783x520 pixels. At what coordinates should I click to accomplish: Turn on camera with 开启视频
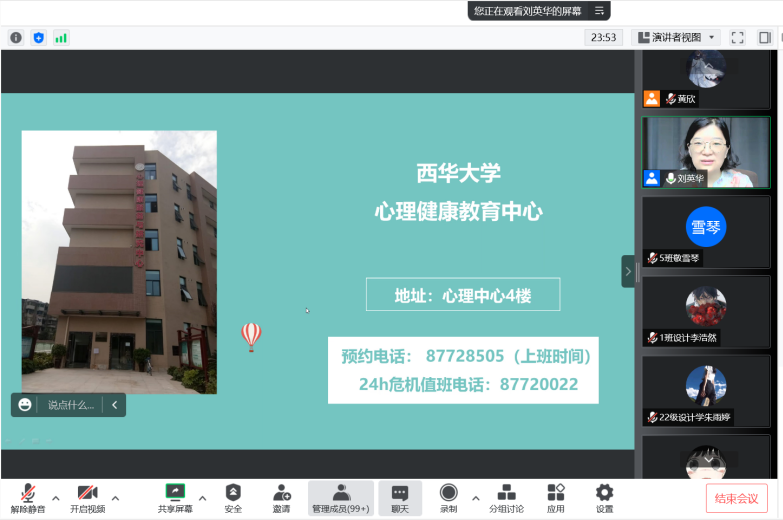point(87,498)
